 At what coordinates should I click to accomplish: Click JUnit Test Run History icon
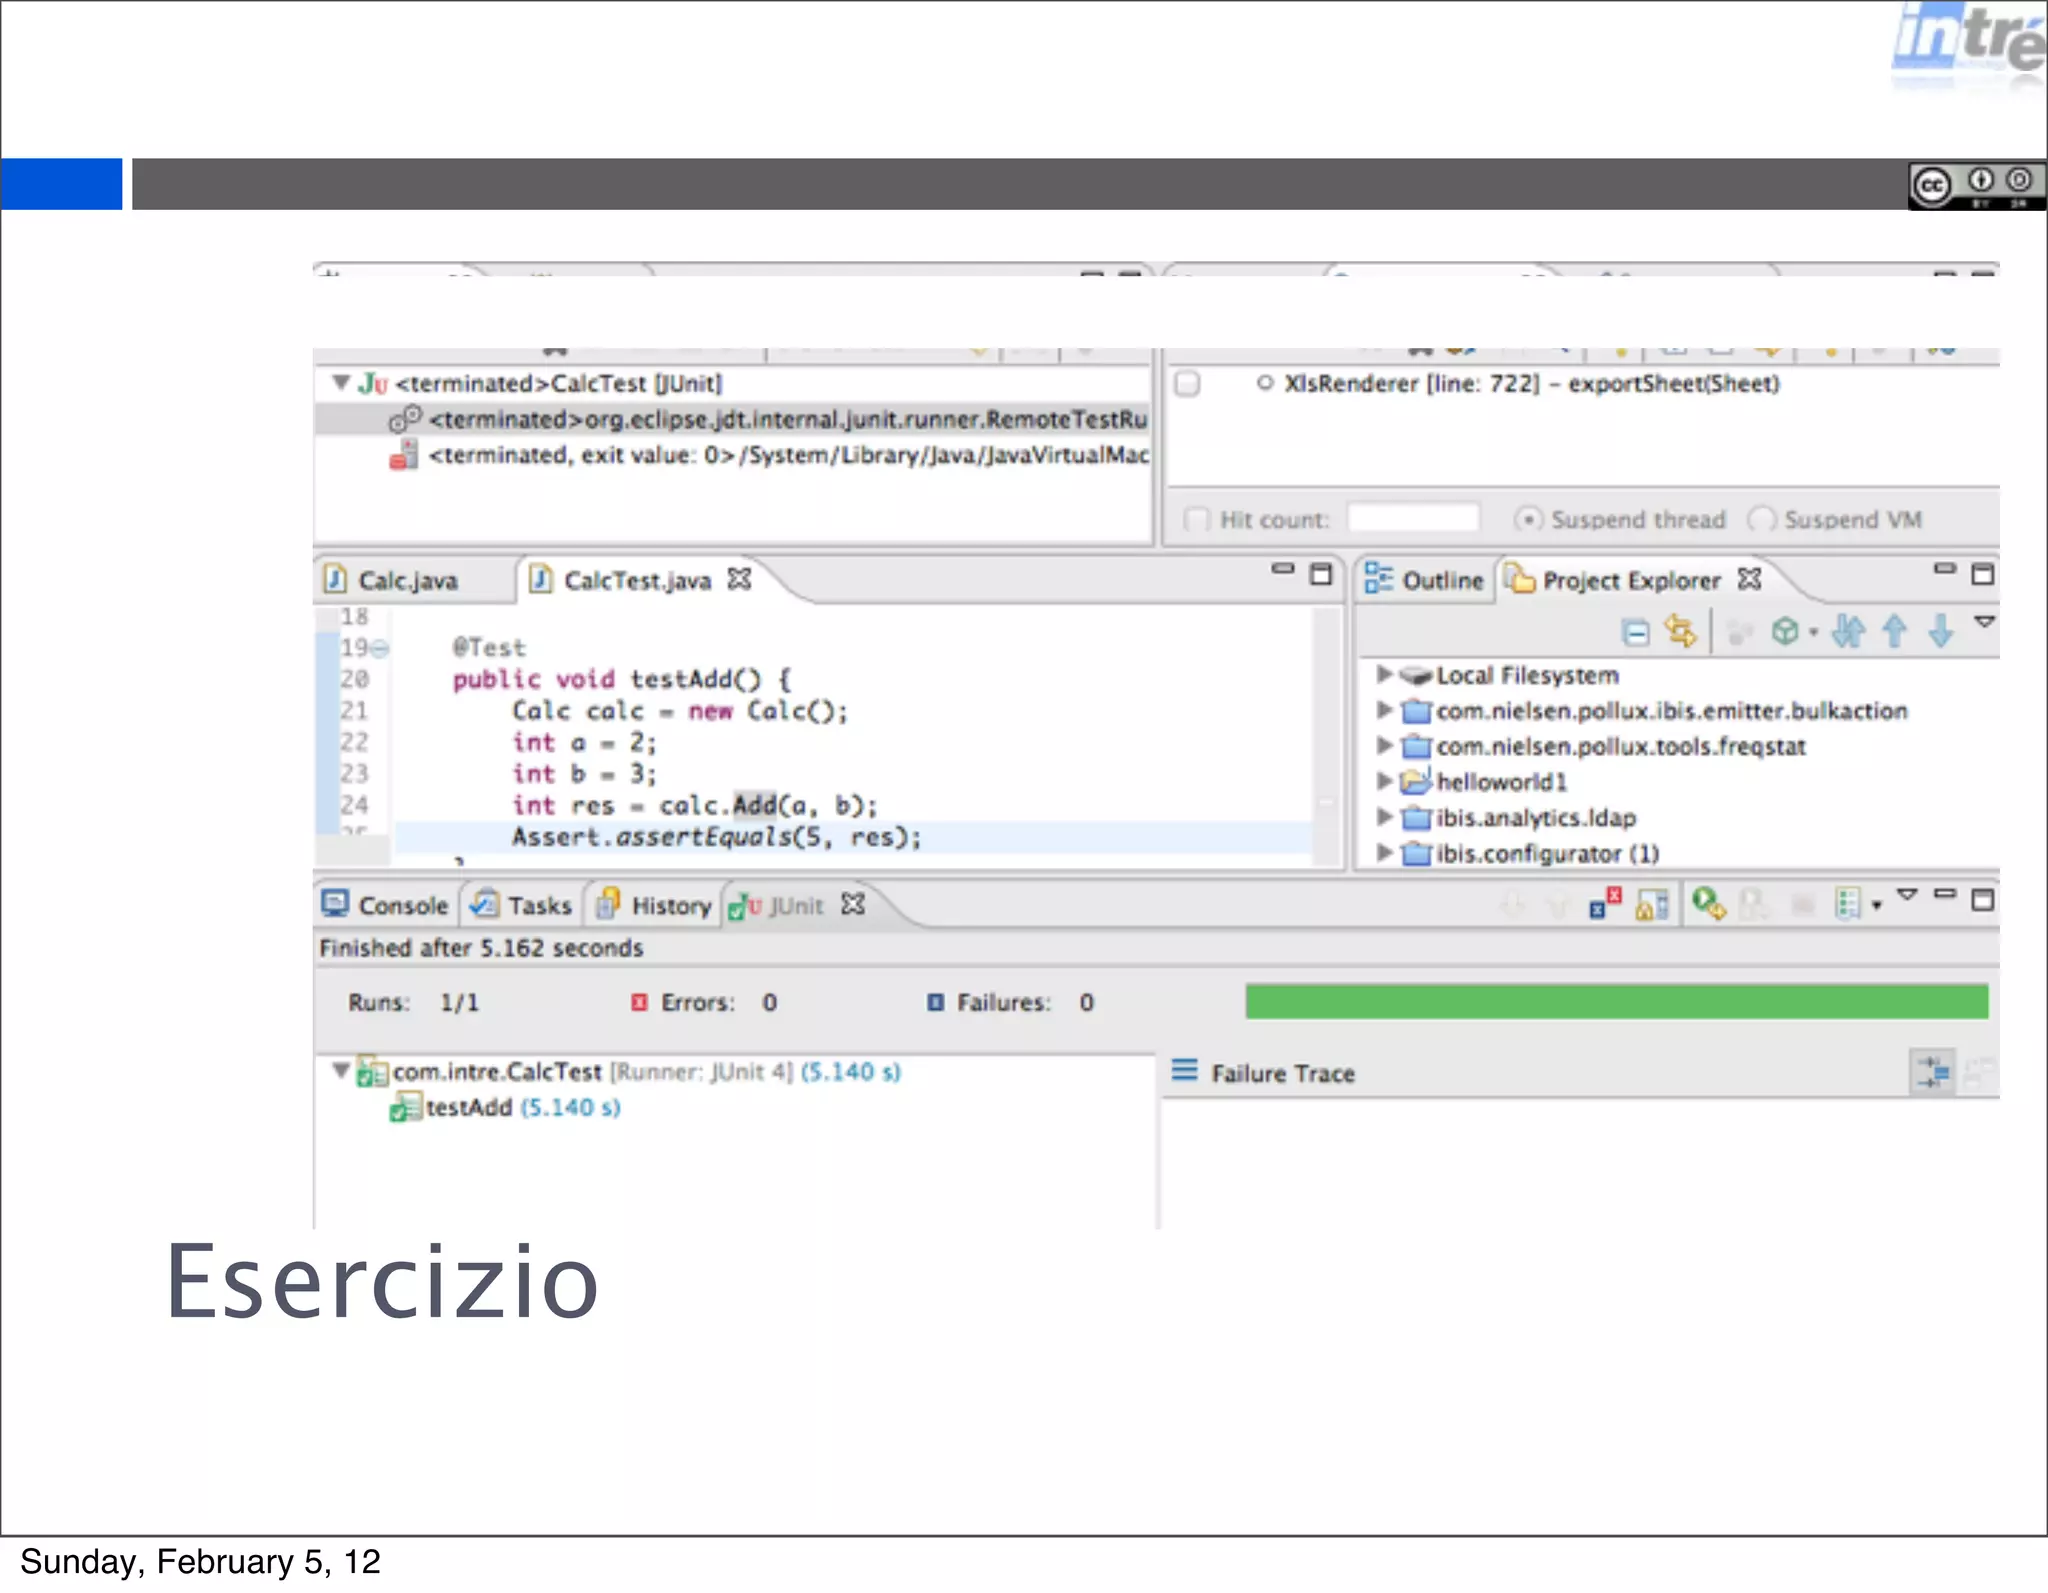click(x=1848, y=904)
